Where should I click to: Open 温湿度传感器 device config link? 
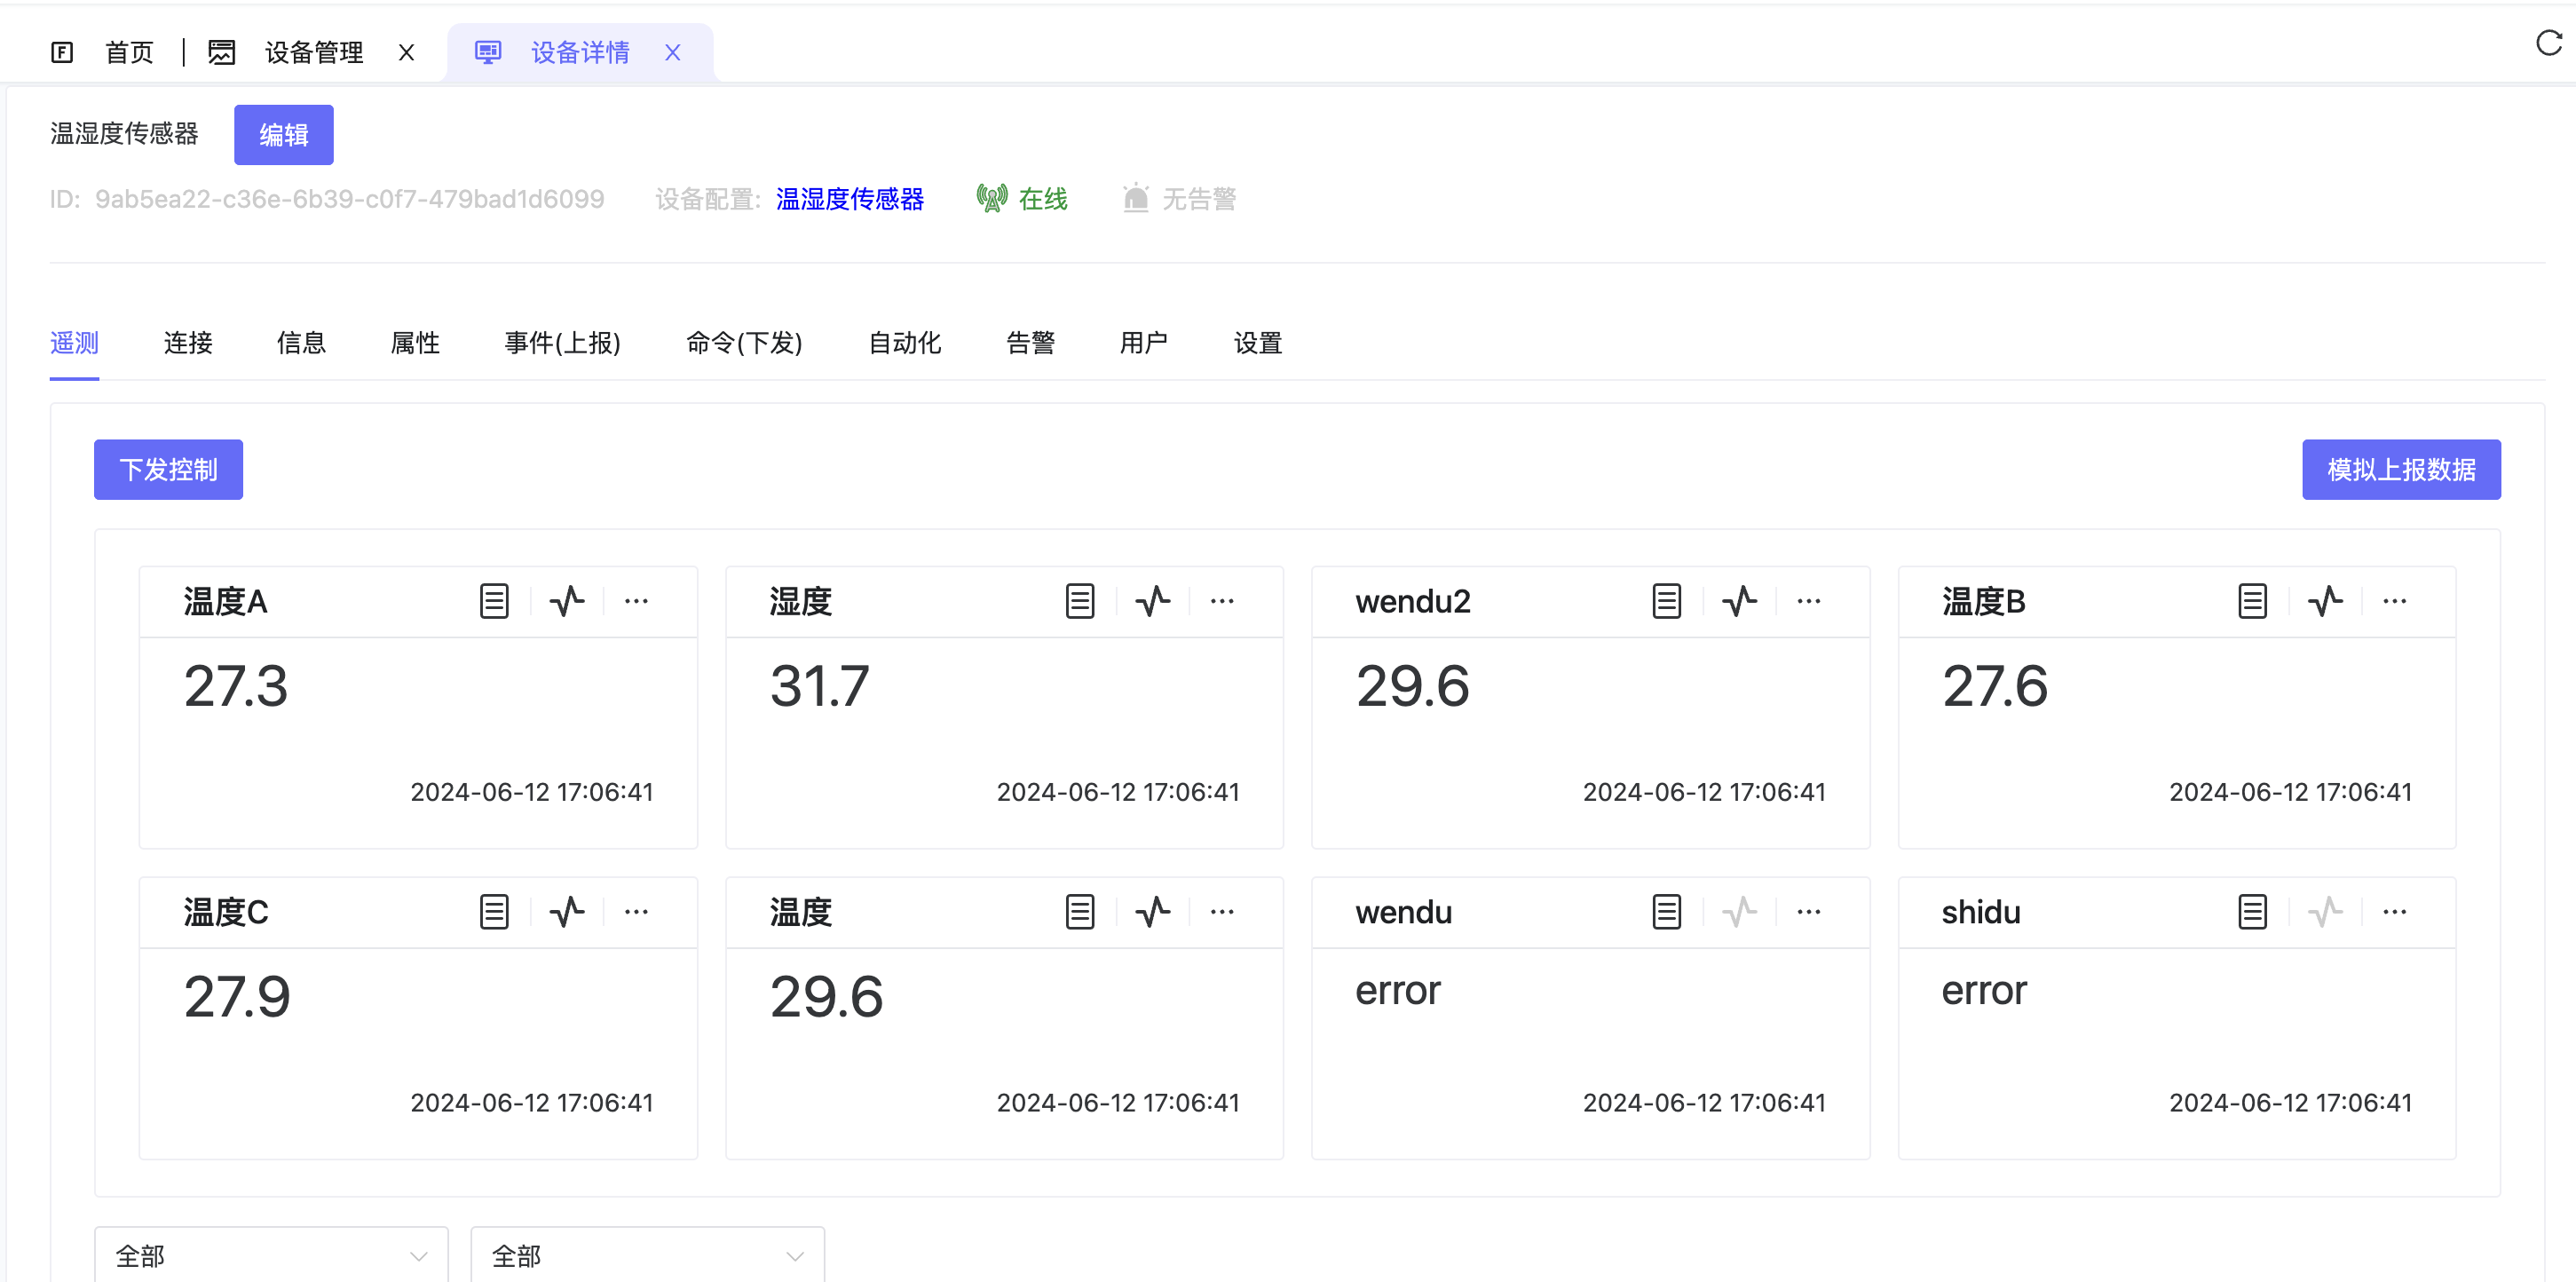point(849,199)
